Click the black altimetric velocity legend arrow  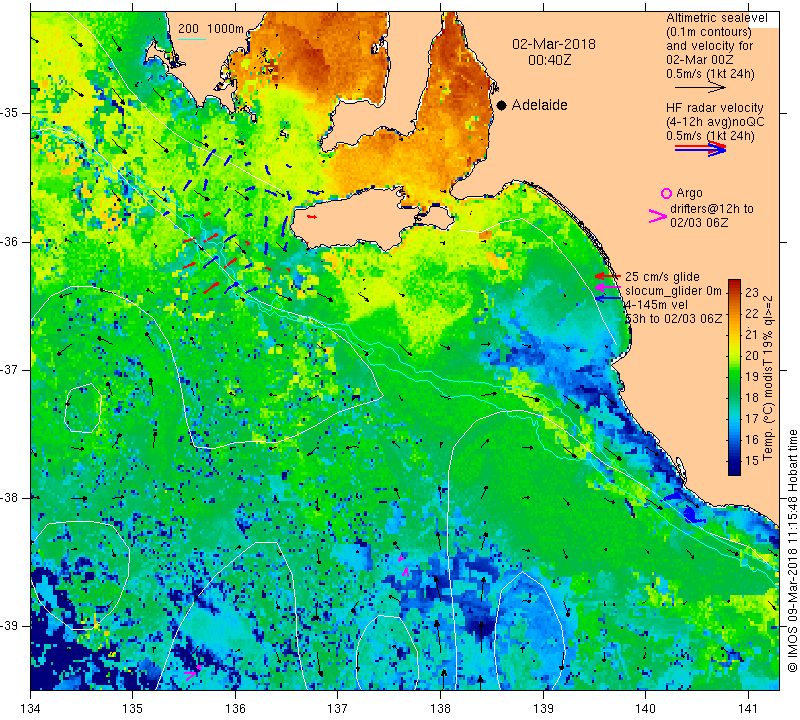tap(700, 88)
